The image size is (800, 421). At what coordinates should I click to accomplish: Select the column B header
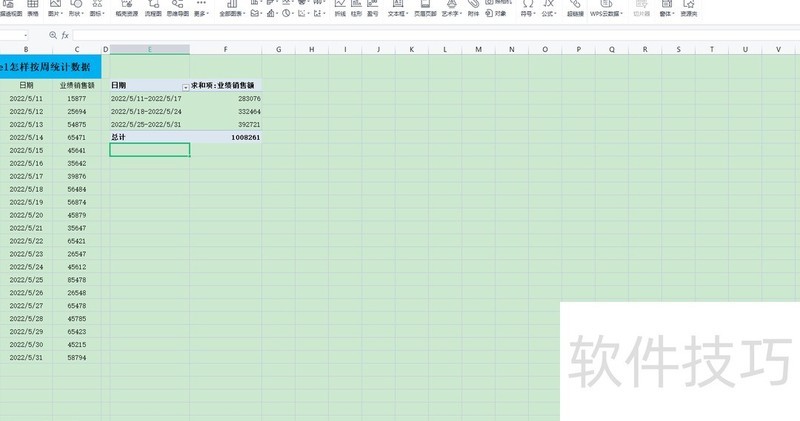click(26, 49)
